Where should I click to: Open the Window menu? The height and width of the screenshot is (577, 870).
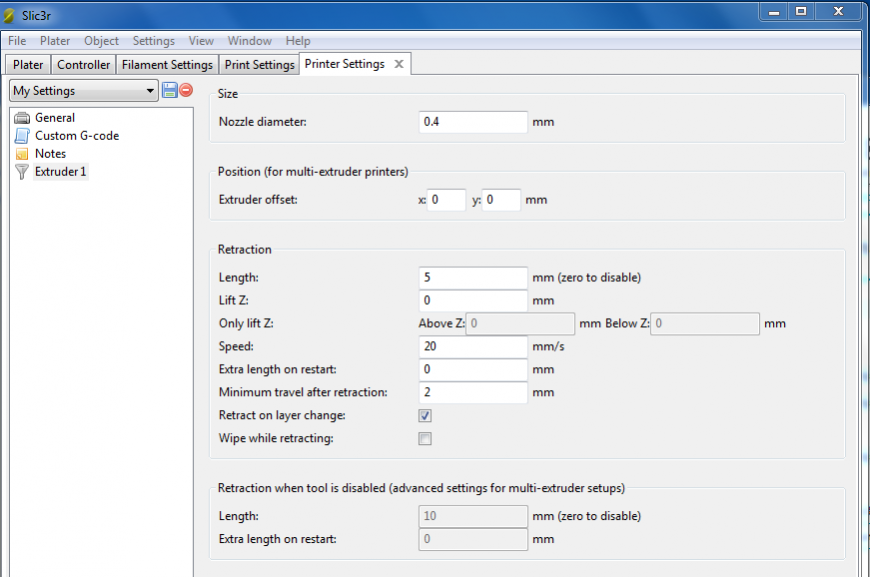pos(250,41)
